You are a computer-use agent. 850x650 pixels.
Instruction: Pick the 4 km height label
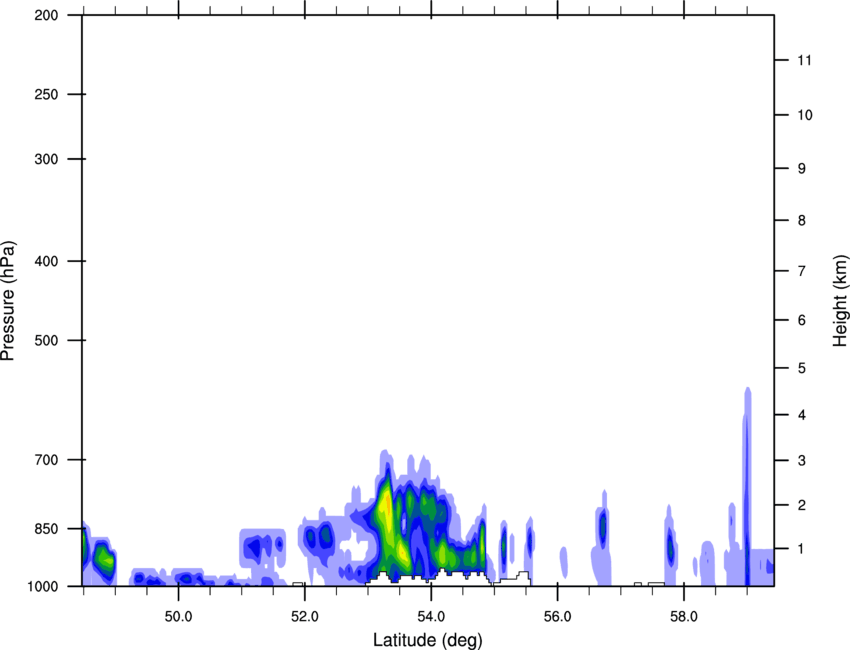pos(802,415)
